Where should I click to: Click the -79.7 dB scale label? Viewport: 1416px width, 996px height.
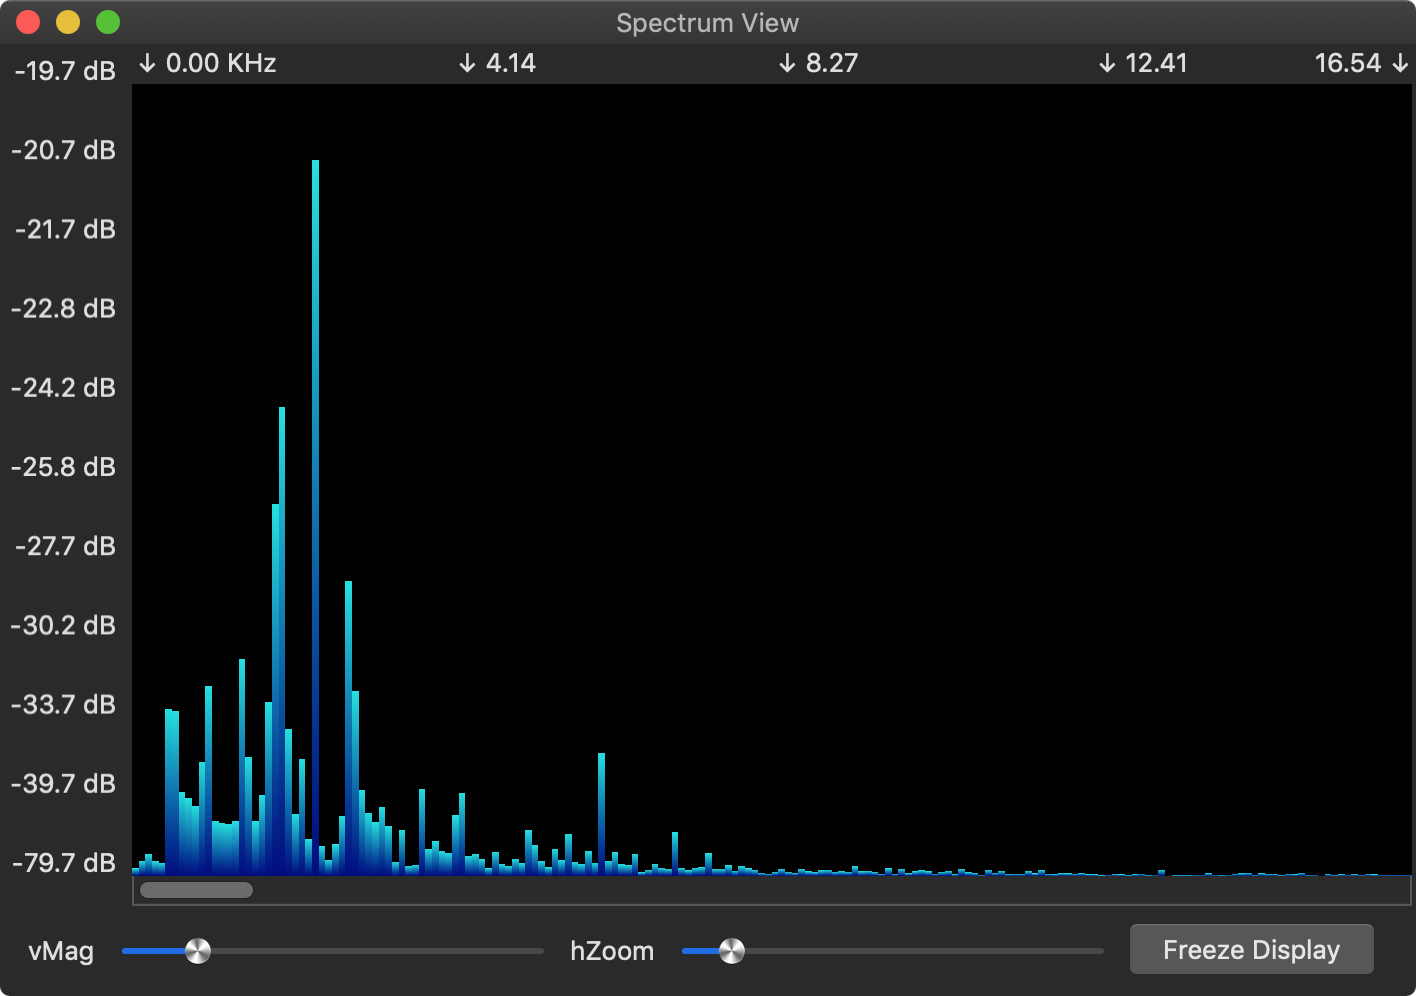[x=63, y=862]
